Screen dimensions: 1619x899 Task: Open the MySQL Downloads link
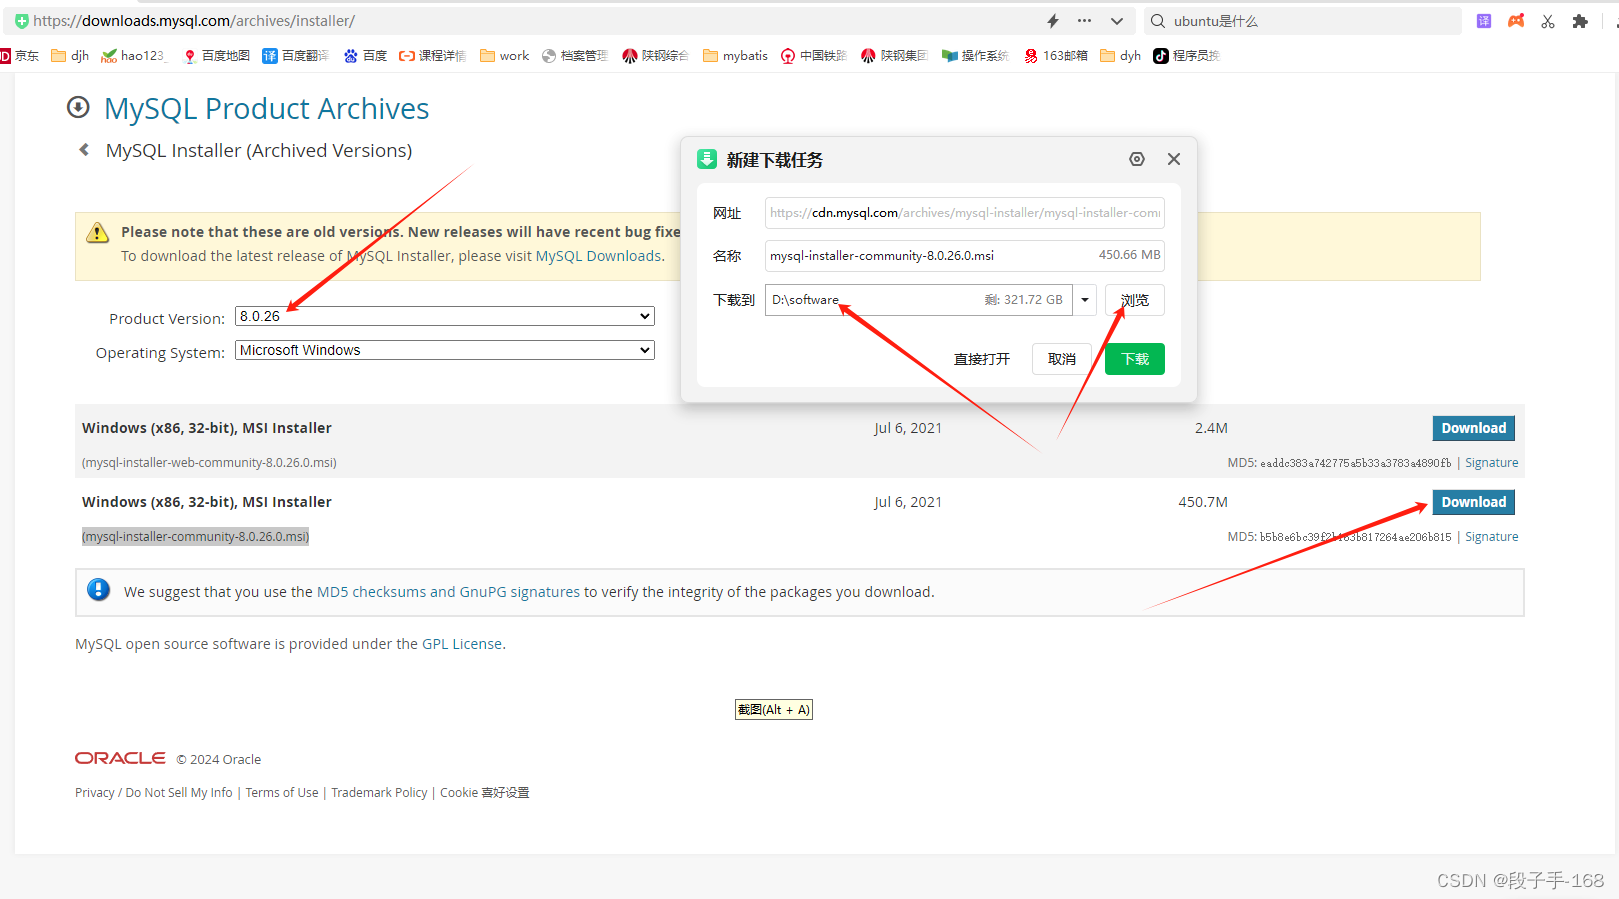point(599,256)
